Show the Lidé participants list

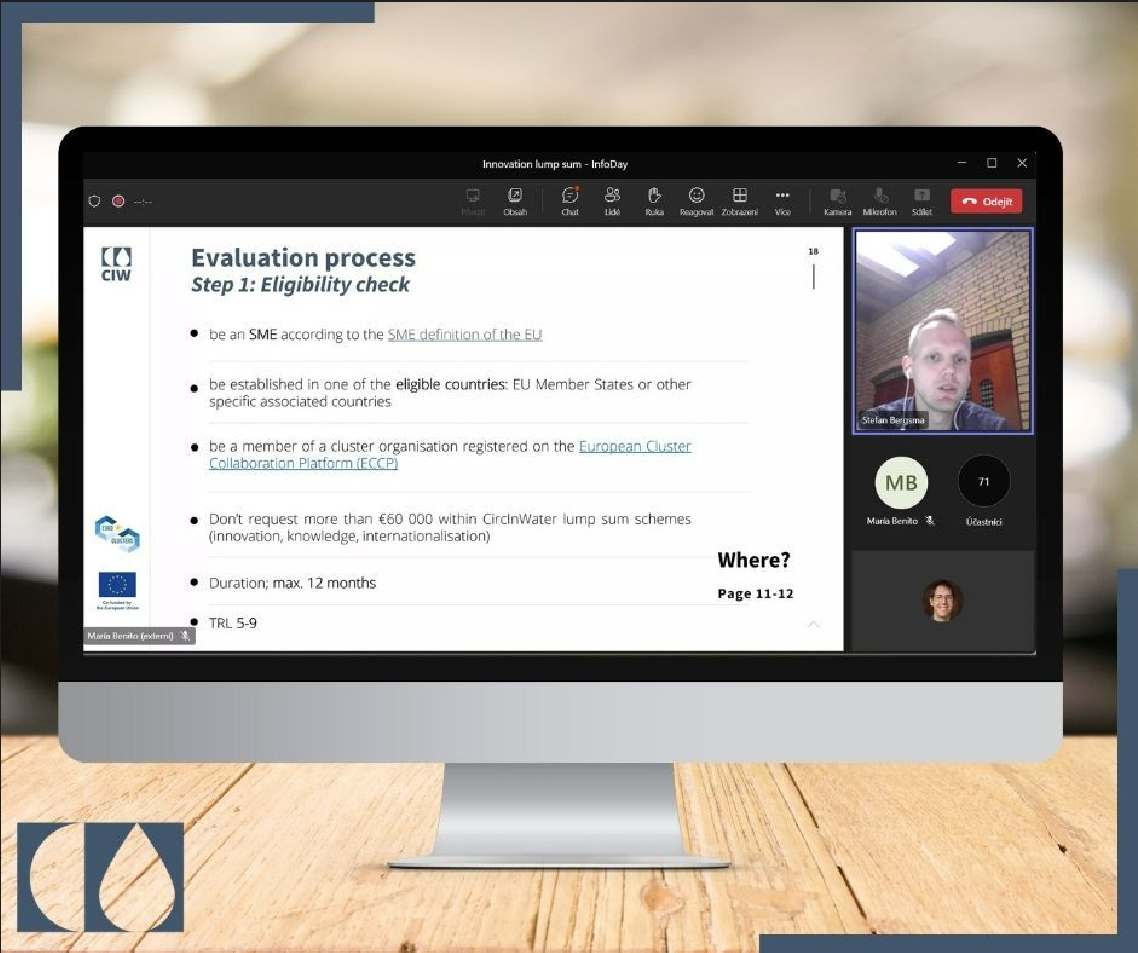click(x=612, y=200)
